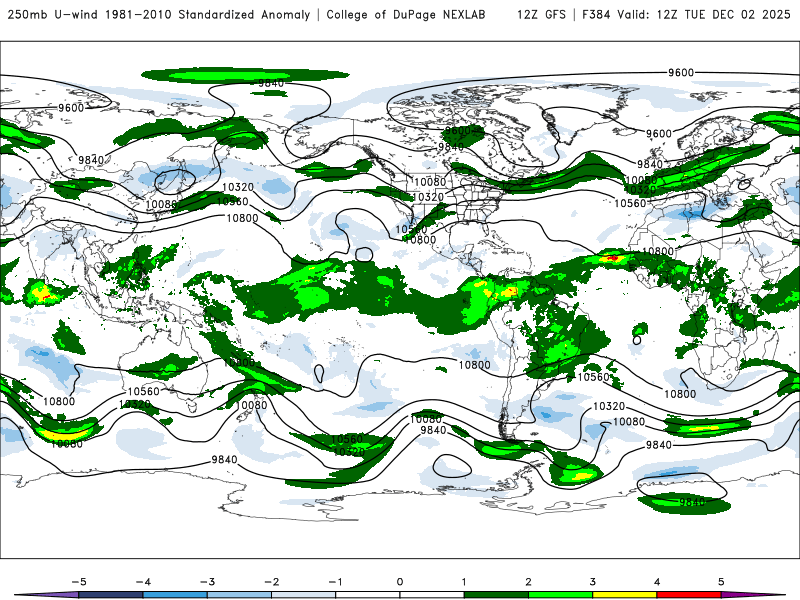800x600 pixels.
Task: Click the pale blue -2 to -1 colorbar segment
Action: [304, 595]
